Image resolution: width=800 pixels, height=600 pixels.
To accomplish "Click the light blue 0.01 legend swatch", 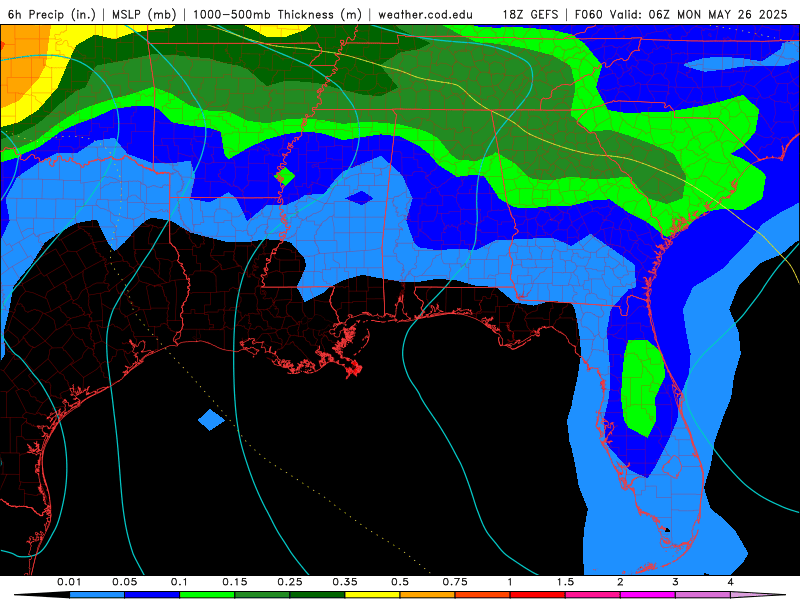I will coord(97,595).
